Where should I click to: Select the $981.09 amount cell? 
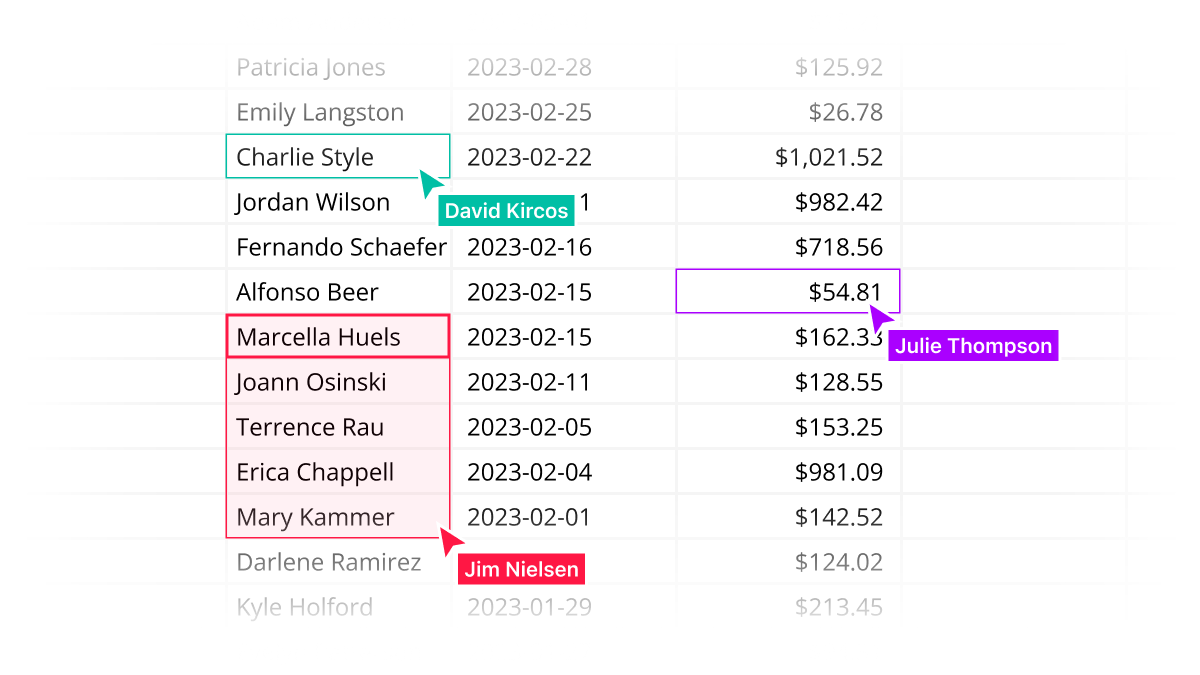coord(788,472)
